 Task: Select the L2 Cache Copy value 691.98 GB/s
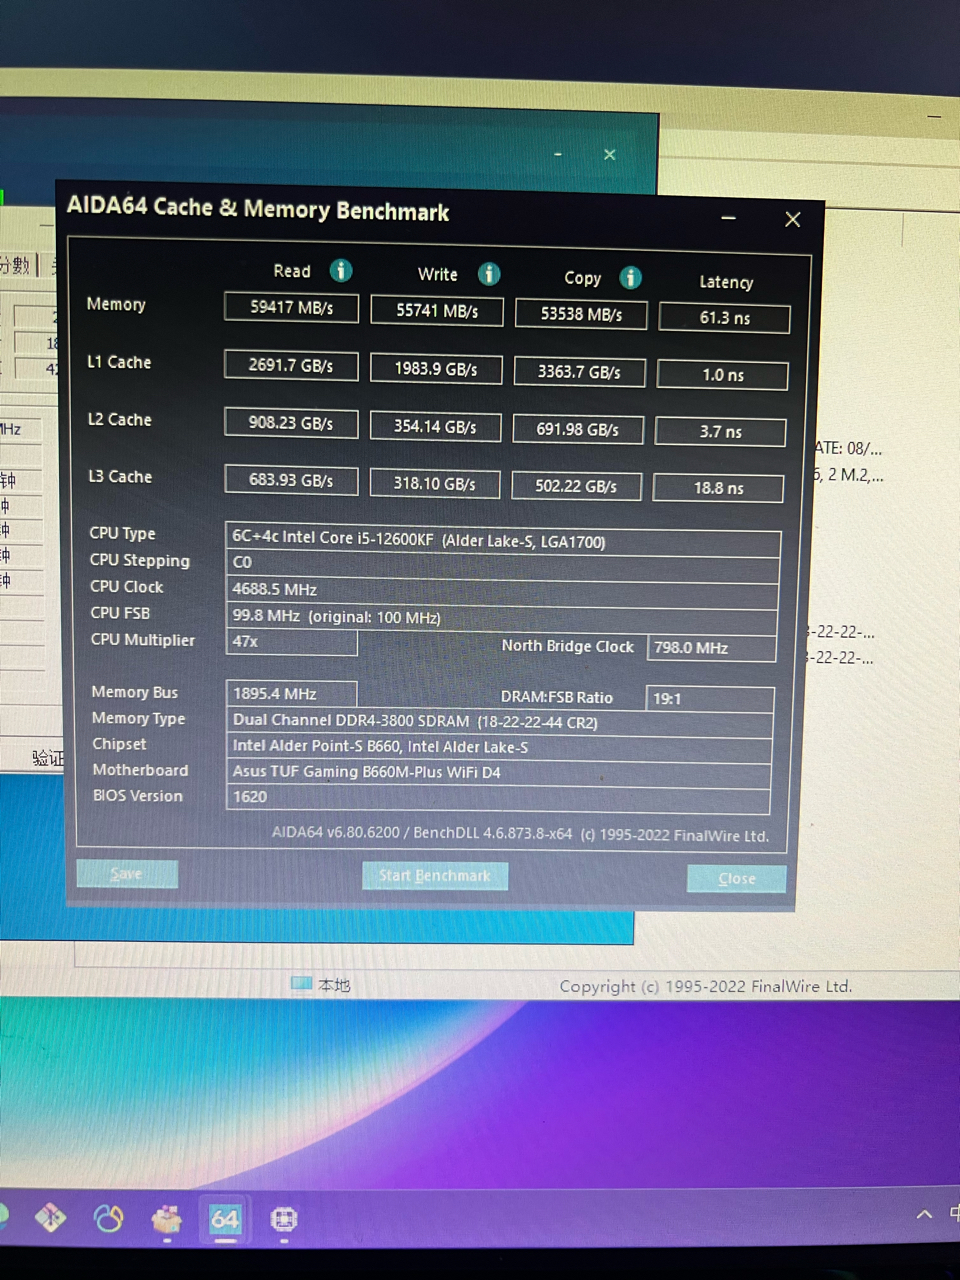pos(577,429)
